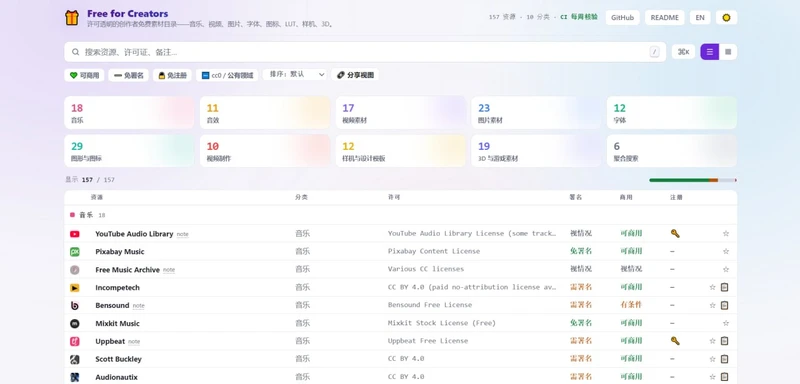
Task: Open the Scott Buckley link
Action: 118,360
